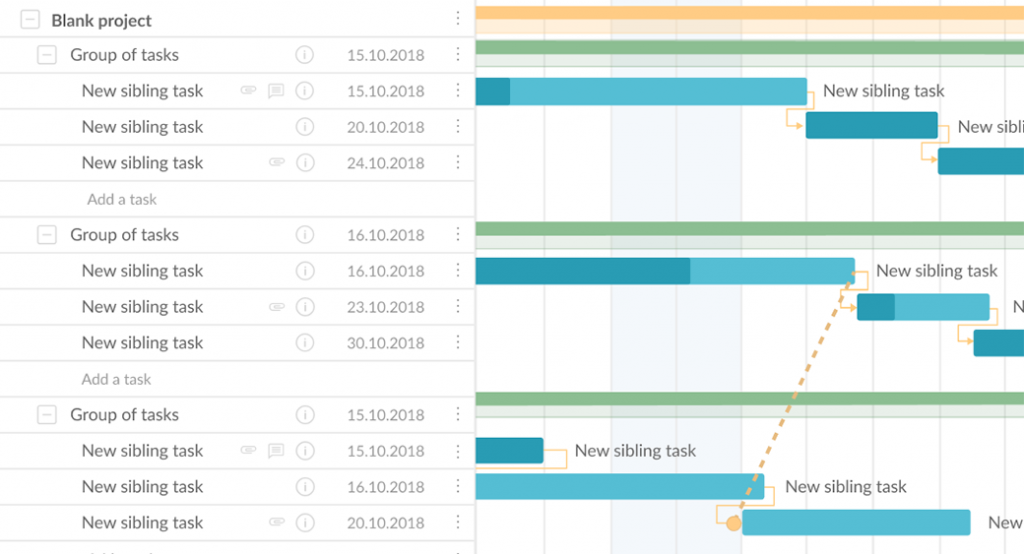Click the 30.10.2018 start date field
The width and height of the screenshot is (1024, 554).
click(x=385, y=343)
